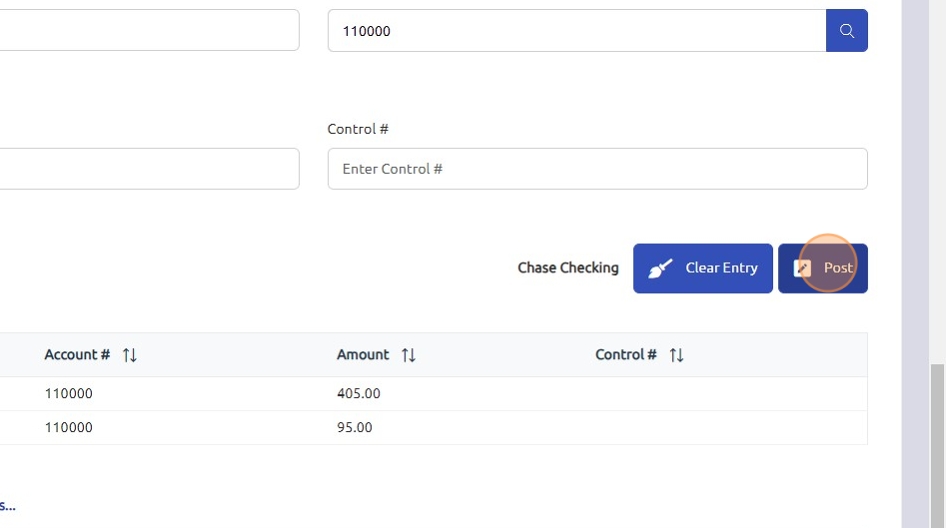Click the magnifier search icon beside 110000

tap(846, 31)
